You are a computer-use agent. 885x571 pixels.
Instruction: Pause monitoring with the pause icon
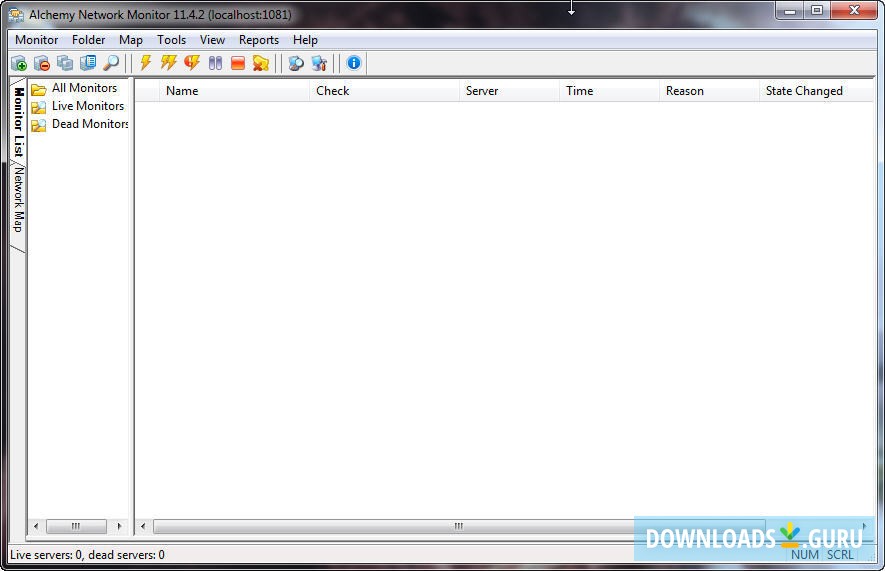click(x=215, y=63)
